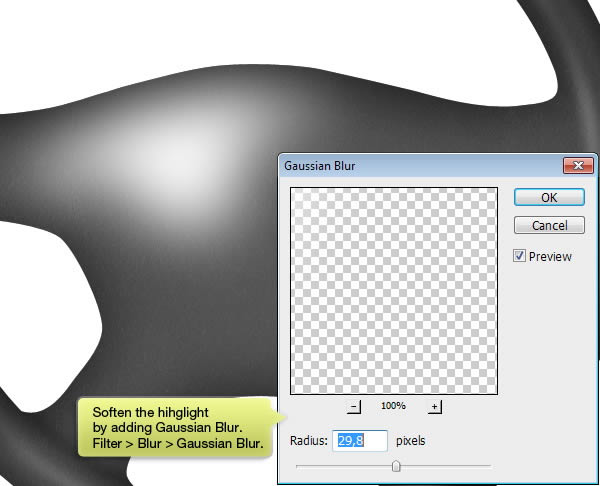Toggle the Preview checkbox
The height and width of the screenshot is (486, 600).
click(x=519, y=256)
